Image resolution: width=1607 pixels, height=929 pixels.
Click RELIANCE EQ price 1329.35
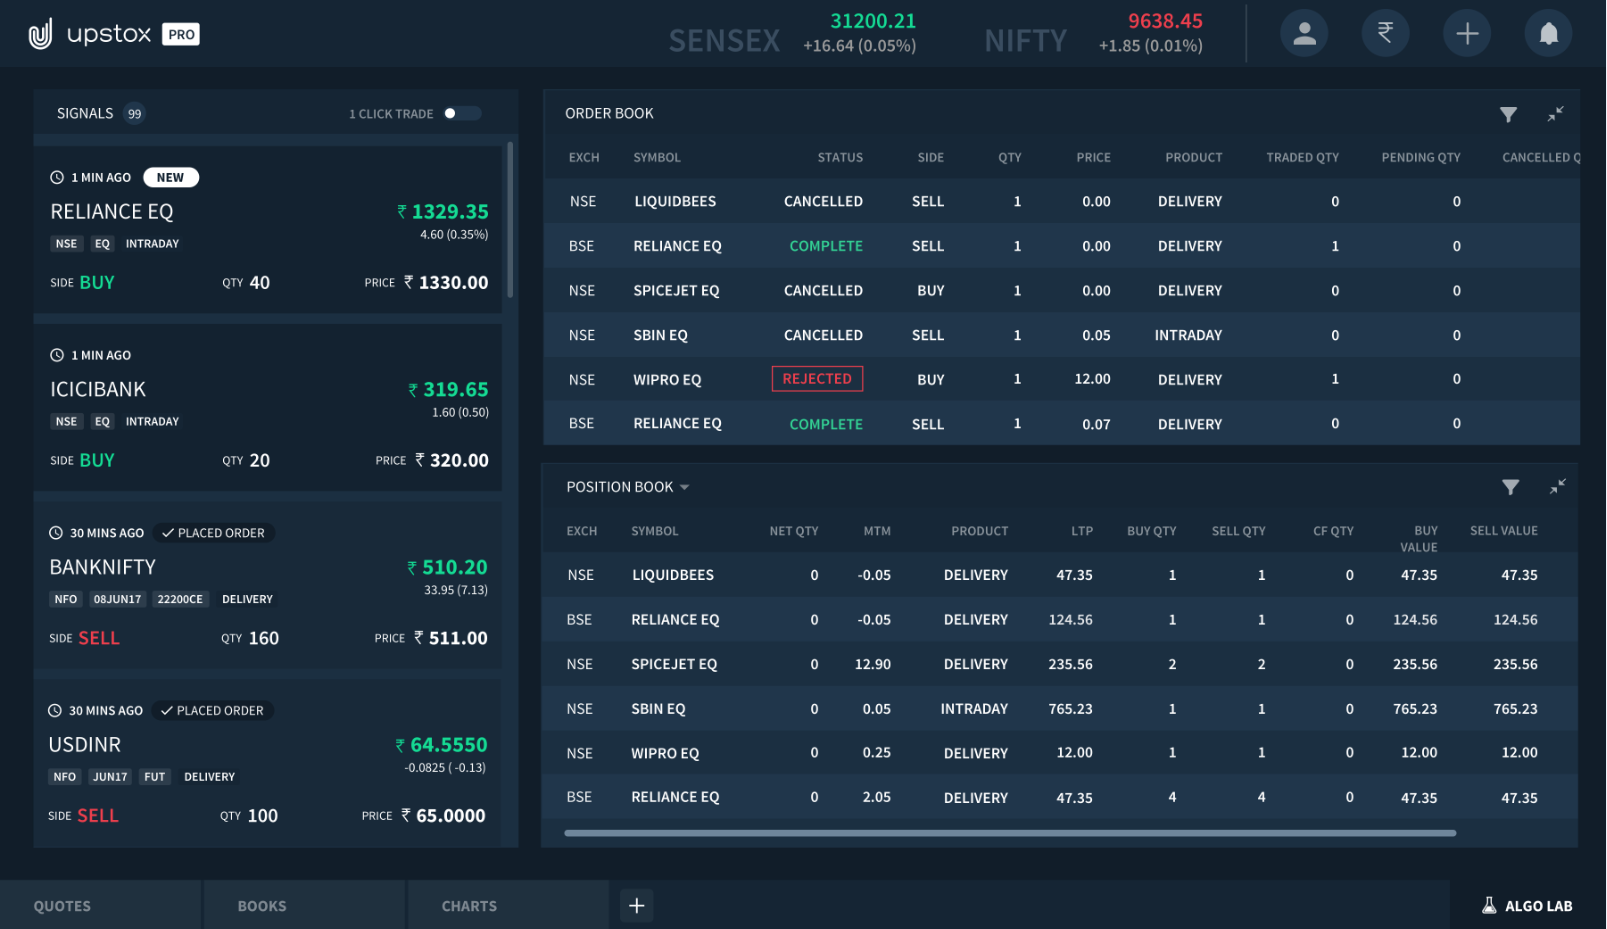coord(443,211)
